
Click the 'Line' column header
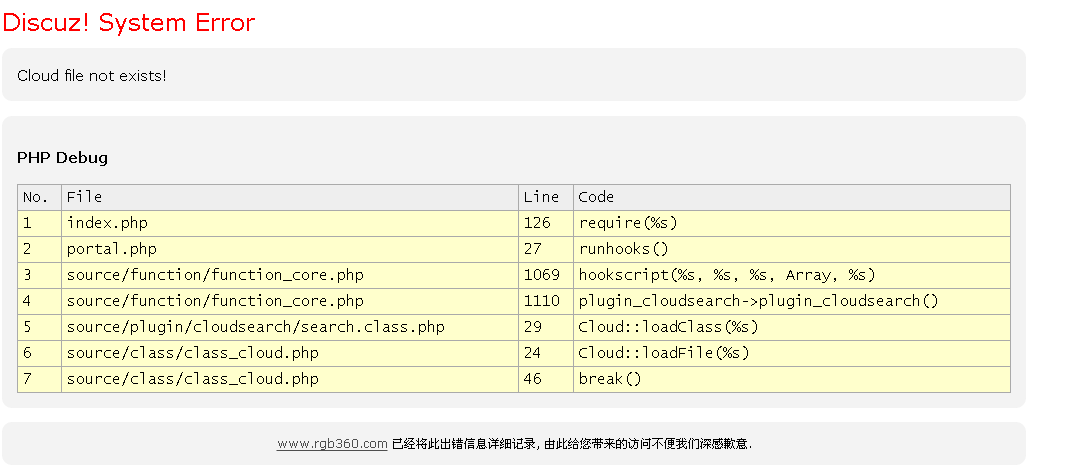point(546,197)
